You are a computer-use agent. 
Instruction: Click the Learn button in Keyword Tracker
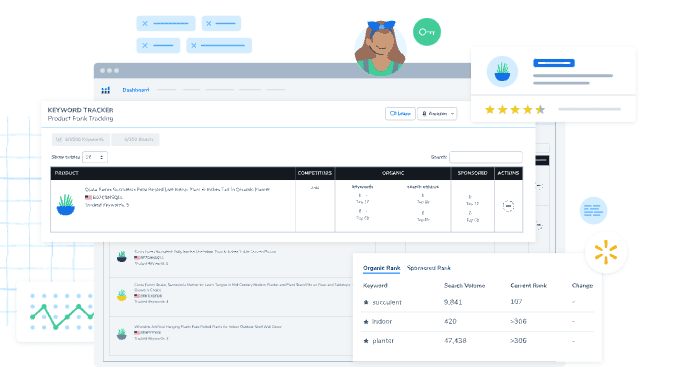pyautogui.click(x=400, y=114)
